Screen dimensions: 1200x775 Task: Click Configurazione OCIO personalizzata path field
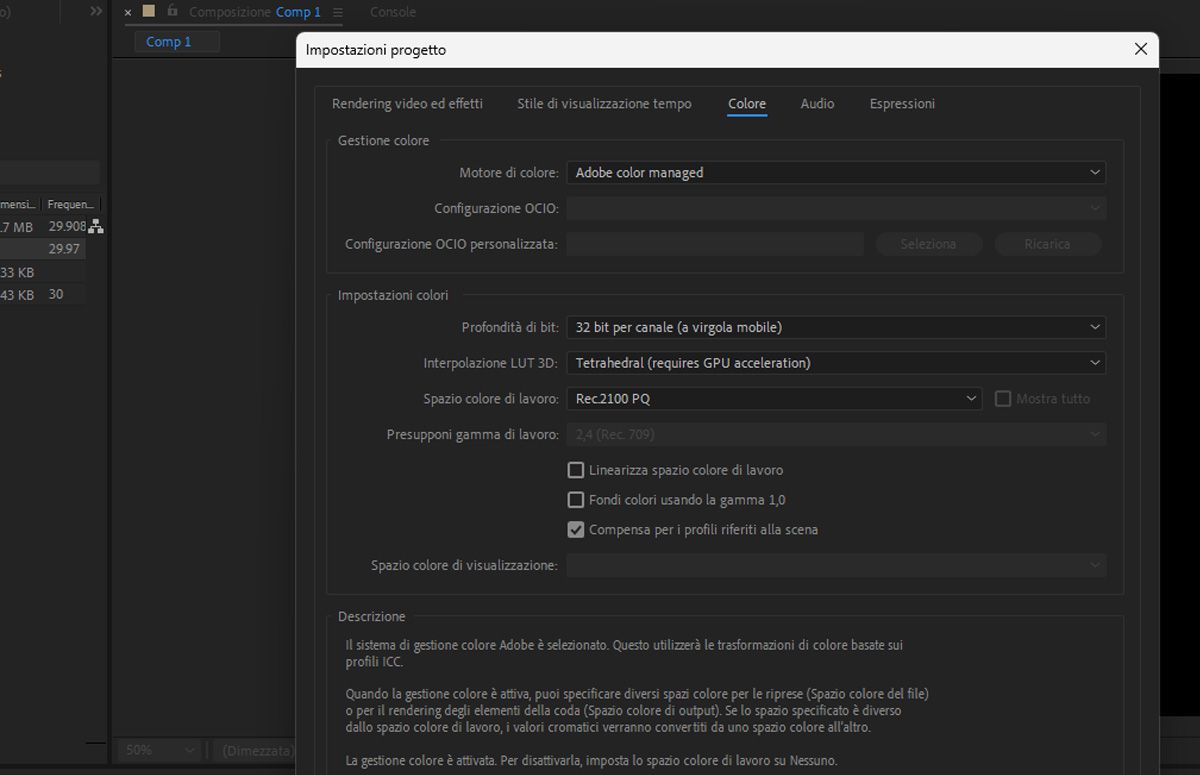tap(715, 244)
